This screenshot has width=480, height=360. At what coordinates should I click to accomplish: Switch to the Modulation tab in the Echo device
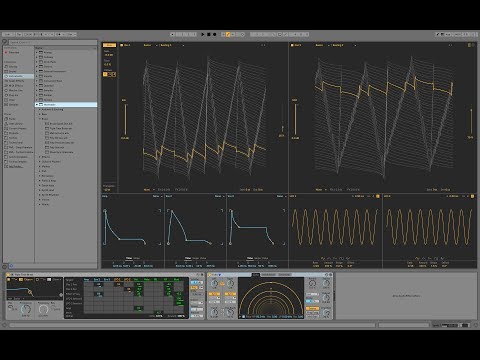[268, 275]
